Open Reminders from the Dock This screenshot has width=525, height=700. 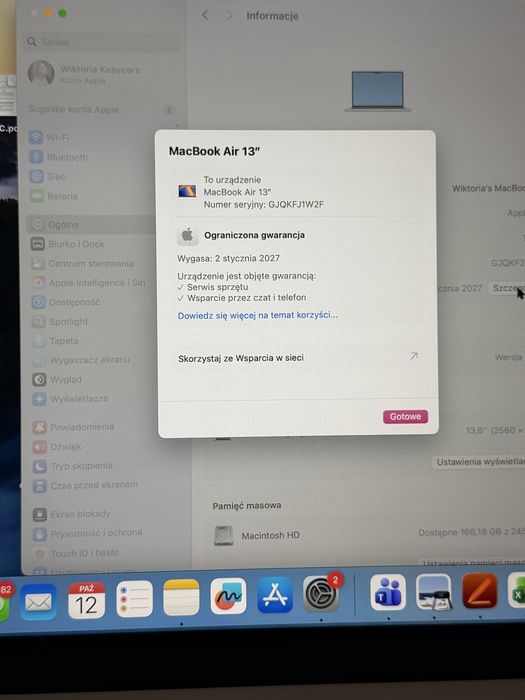click(134, 599)
